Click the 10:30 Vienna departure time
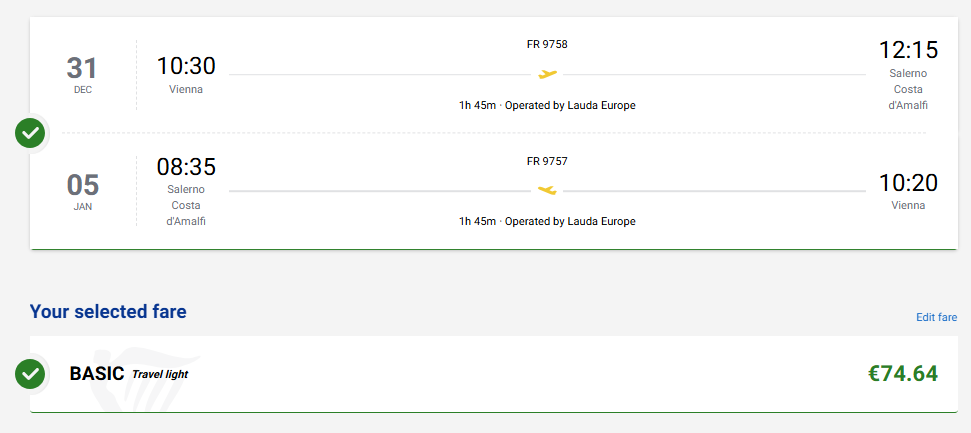Screen dimensions: 971x433 pyautogui.click(x=186, y=66)
